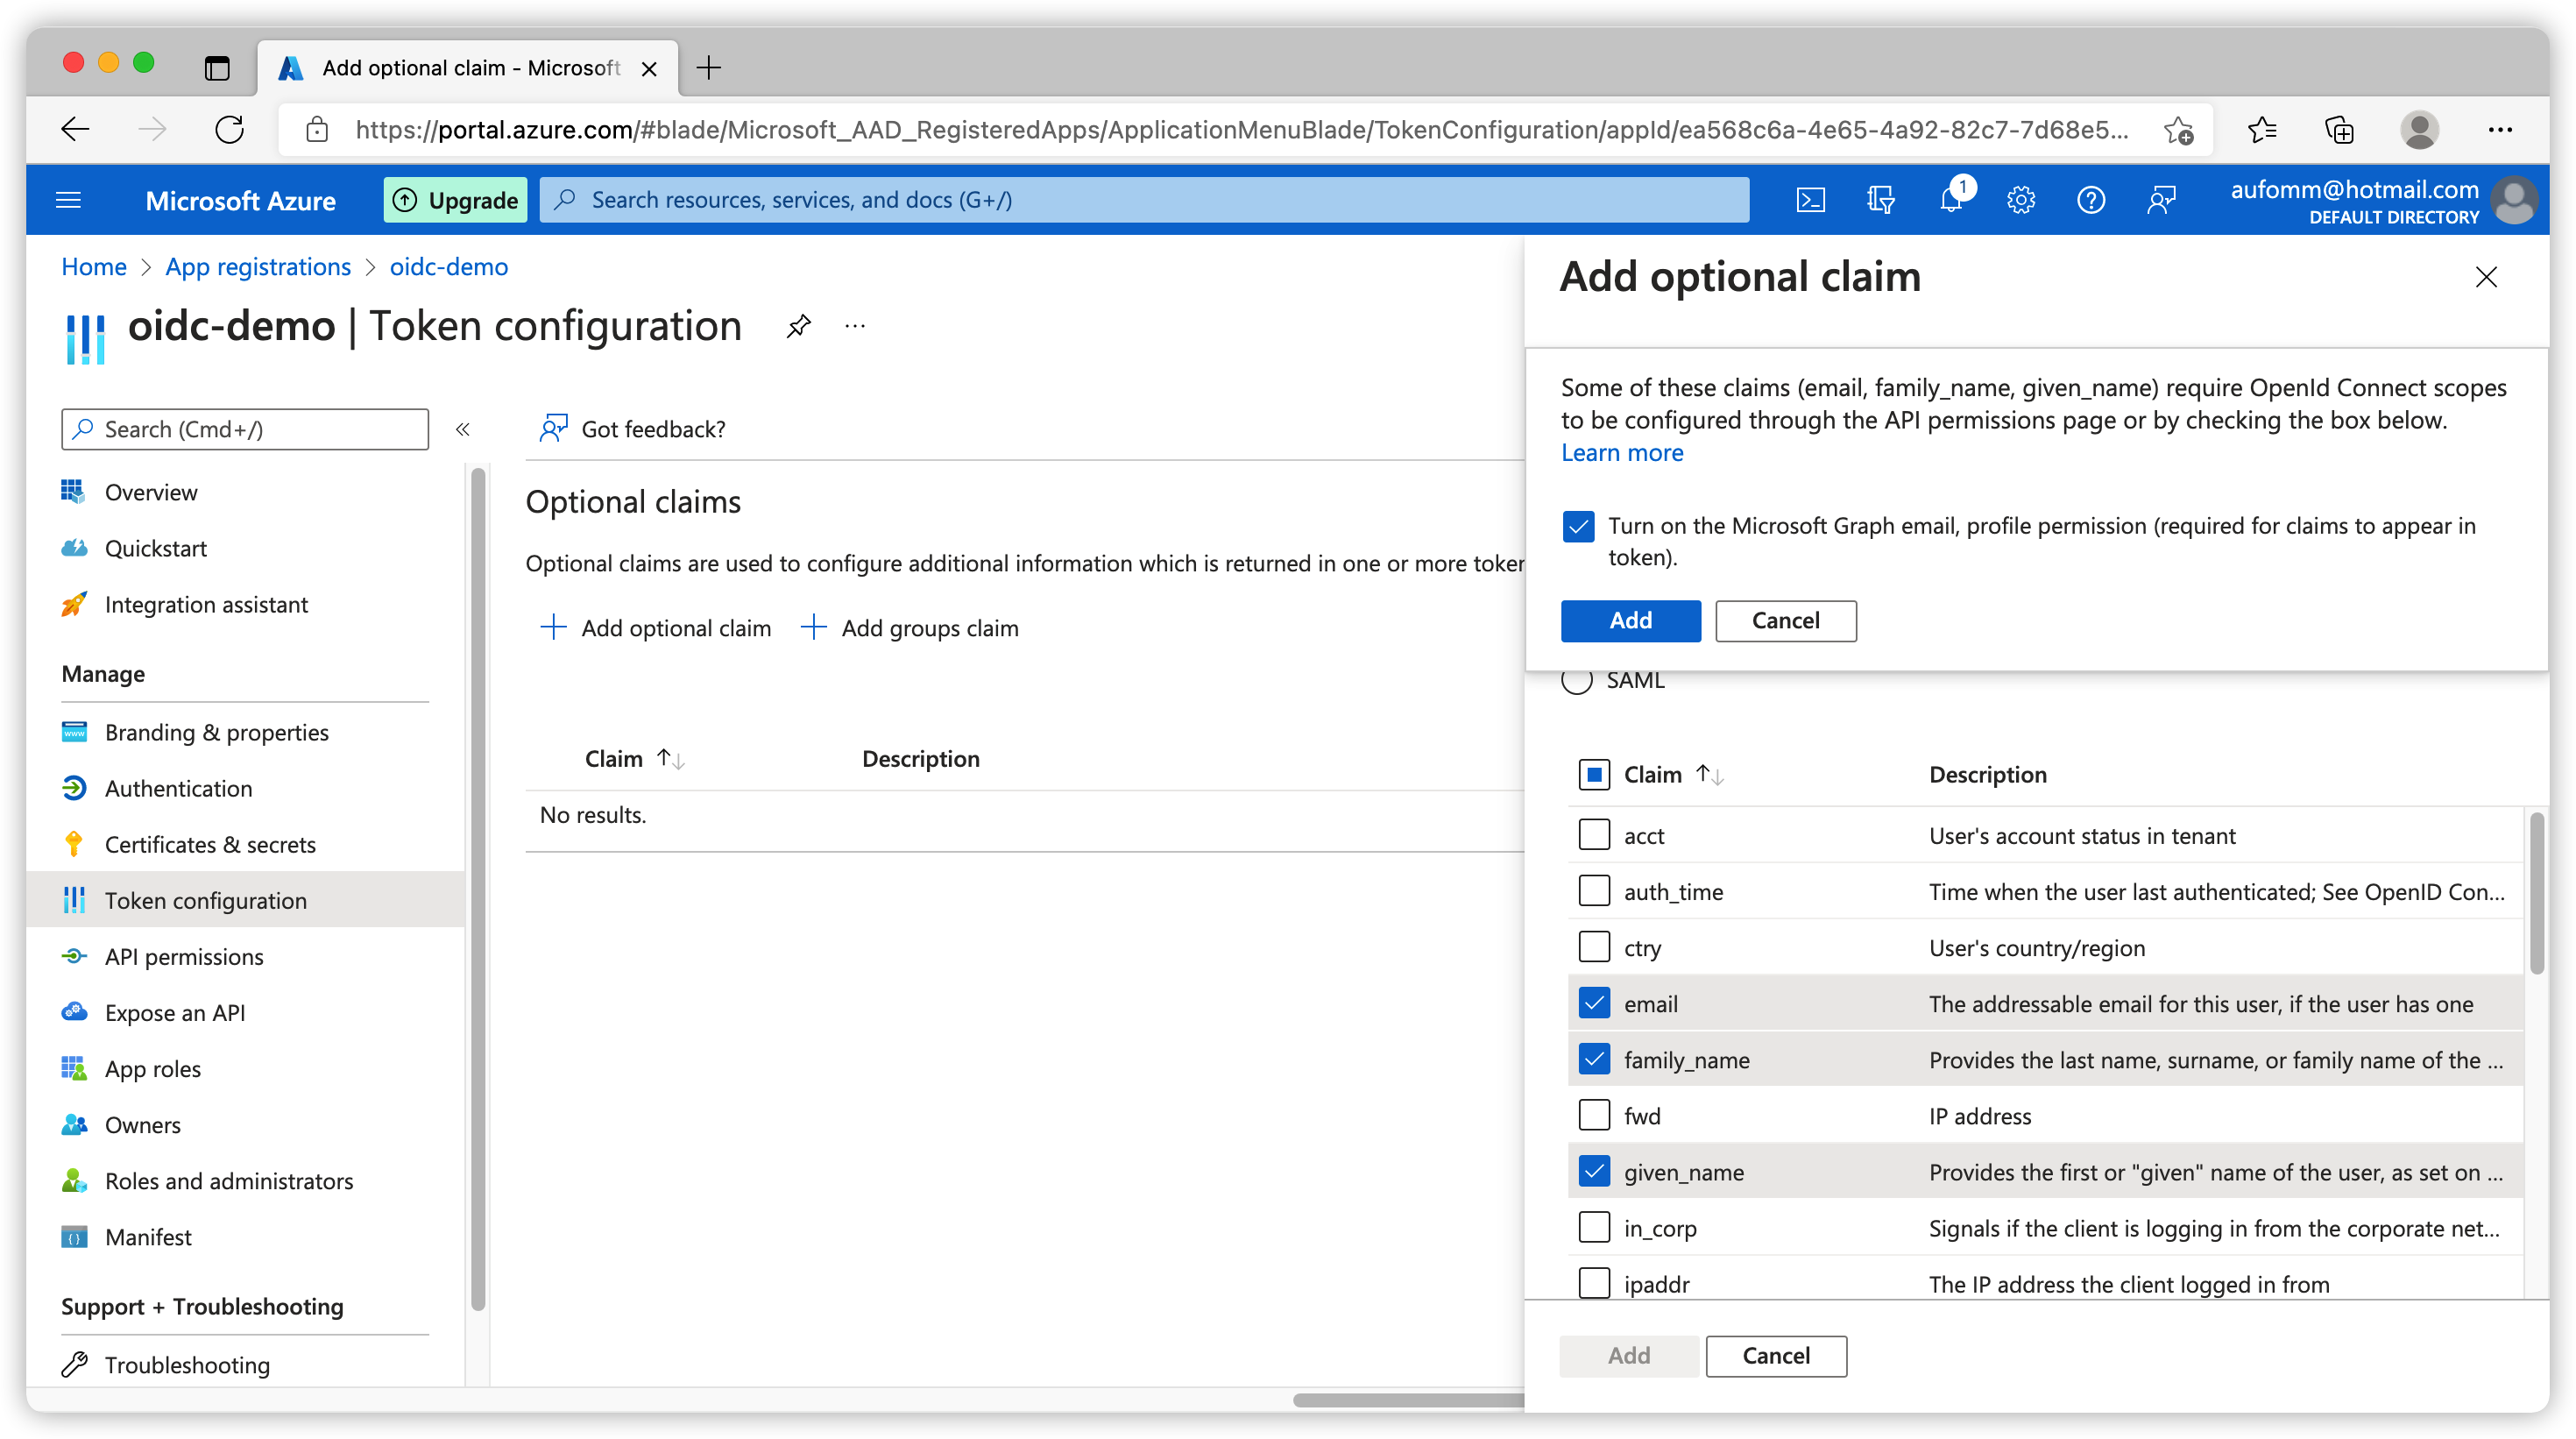Open API permissions in the sidebar

point(184,956)
